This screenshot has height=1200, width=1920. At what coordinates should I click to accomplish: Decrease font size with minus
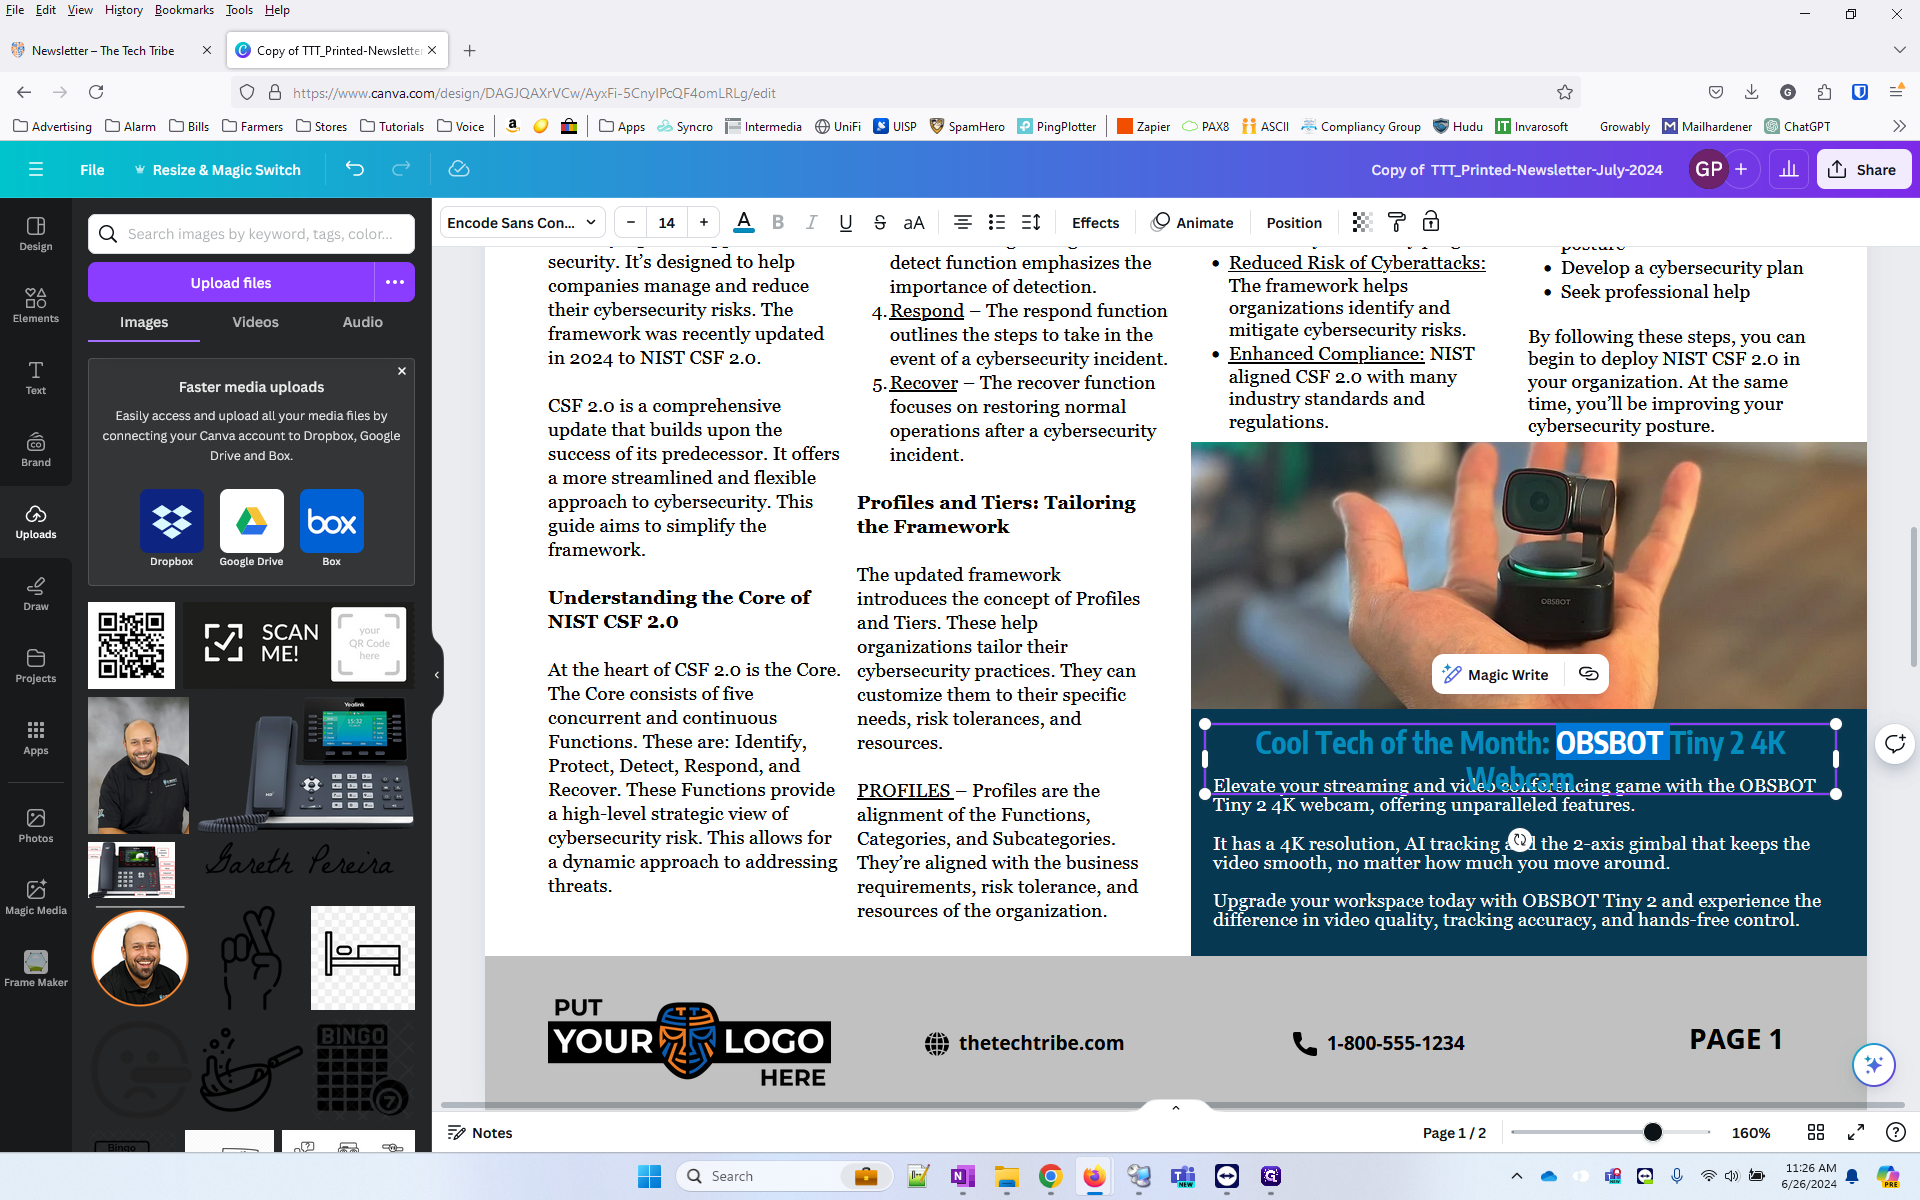tap(631, 222)
